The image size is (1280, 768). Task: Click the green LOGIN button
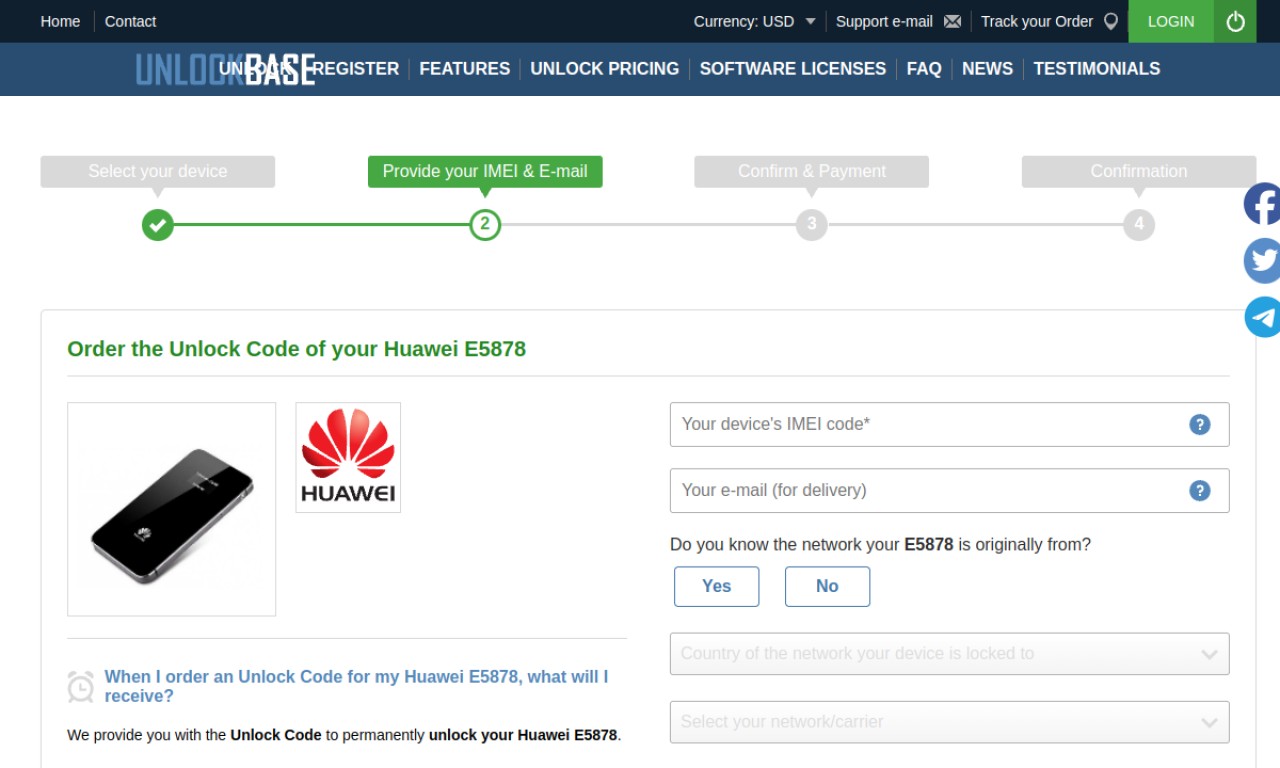(x=1171, y=21)
